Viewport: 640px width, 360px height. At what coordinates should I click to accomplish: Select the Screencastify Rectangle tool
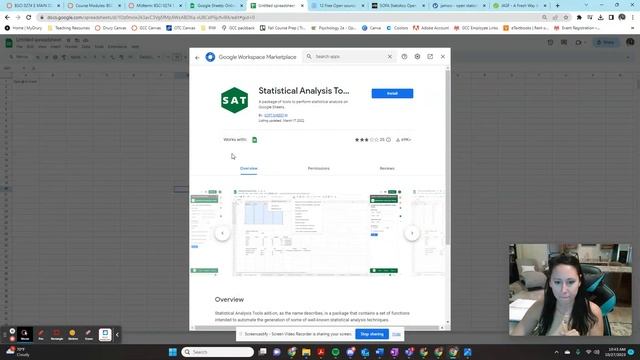[x=57, y=334]
